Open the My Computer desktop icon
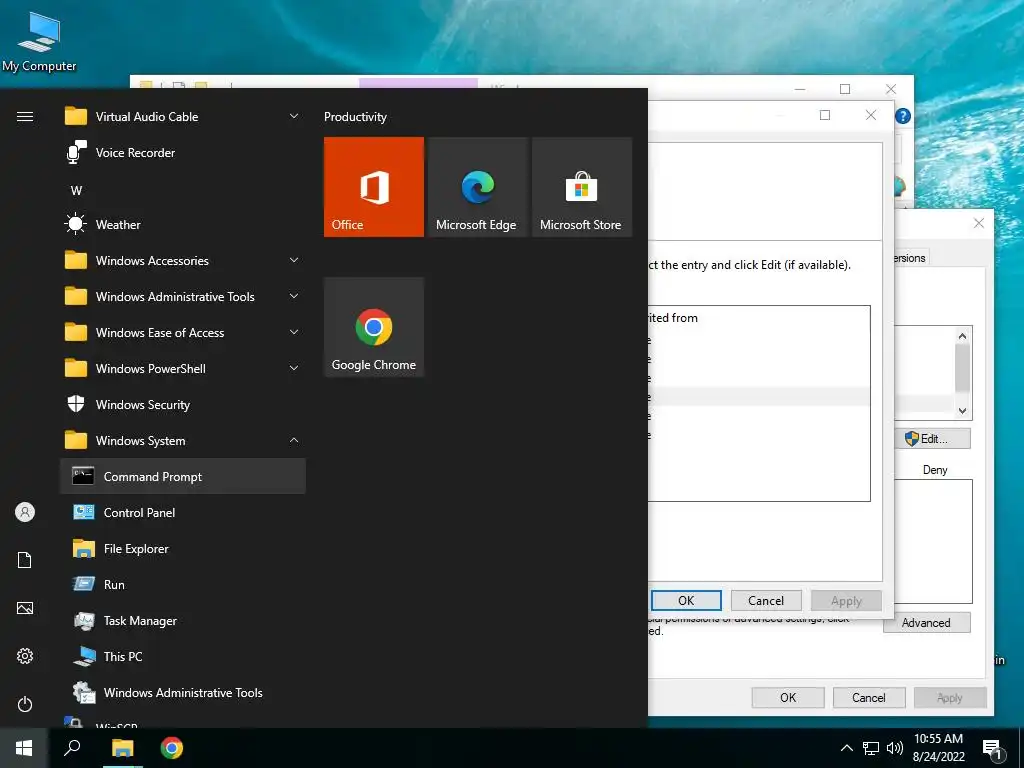The height and width of the screenshot is (768, 1024). click(39, 42)
